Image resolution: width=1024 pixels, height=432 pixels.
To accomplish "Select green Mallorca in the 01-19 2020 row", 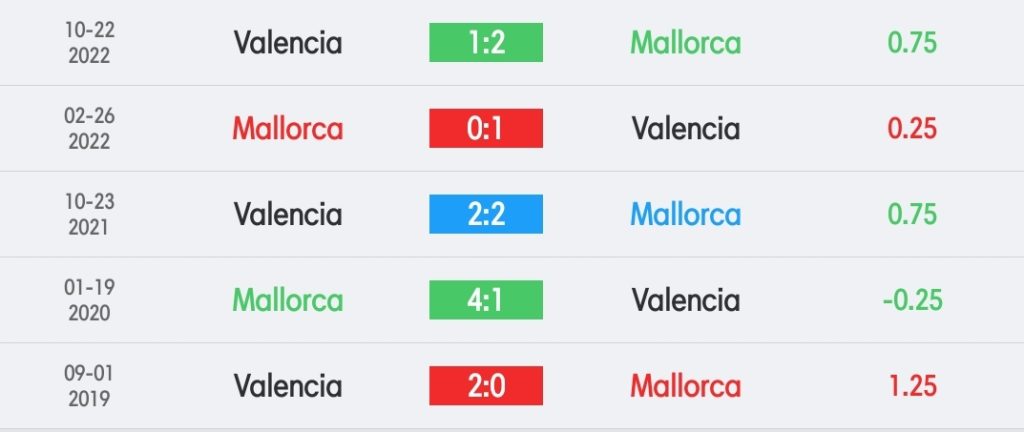I will coord(288,300).
